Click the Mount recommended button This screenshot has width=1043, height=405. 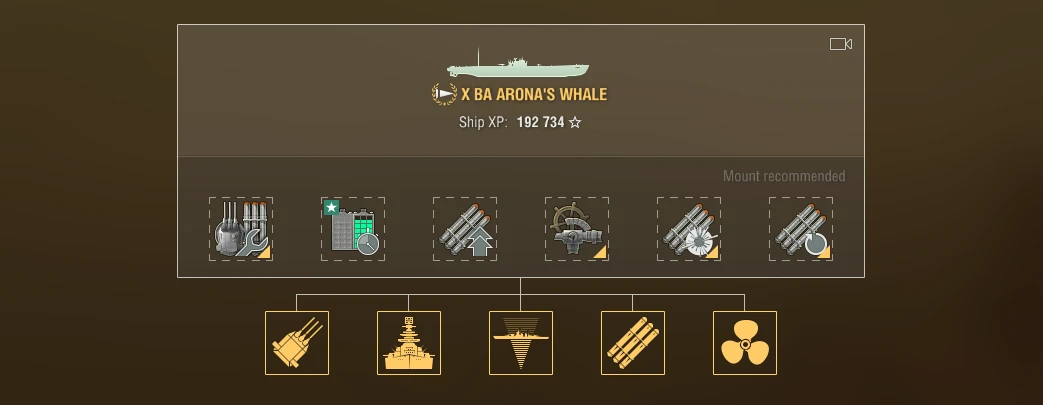click(784, 176)
